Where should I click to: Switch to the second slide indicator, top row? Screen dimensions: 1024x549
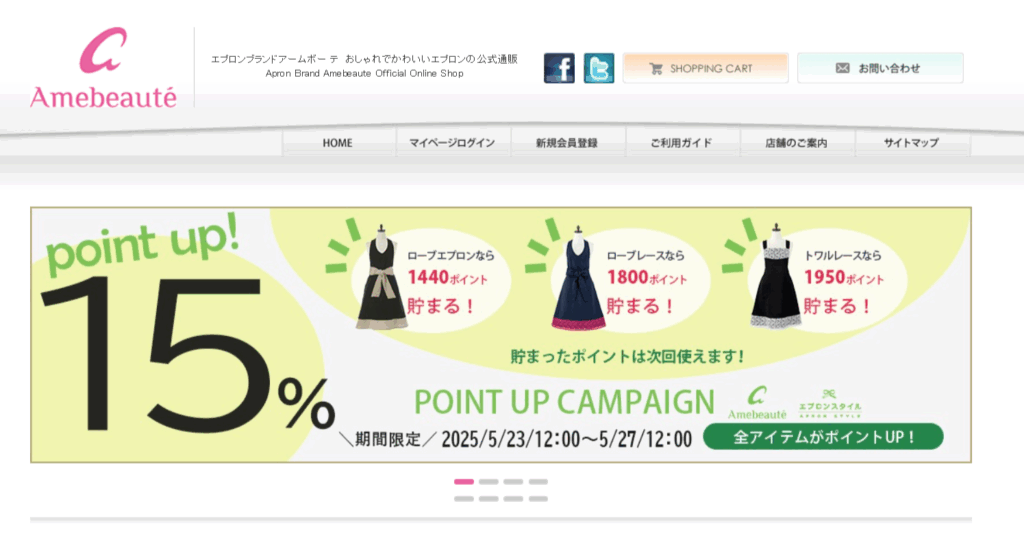[488, 482]
